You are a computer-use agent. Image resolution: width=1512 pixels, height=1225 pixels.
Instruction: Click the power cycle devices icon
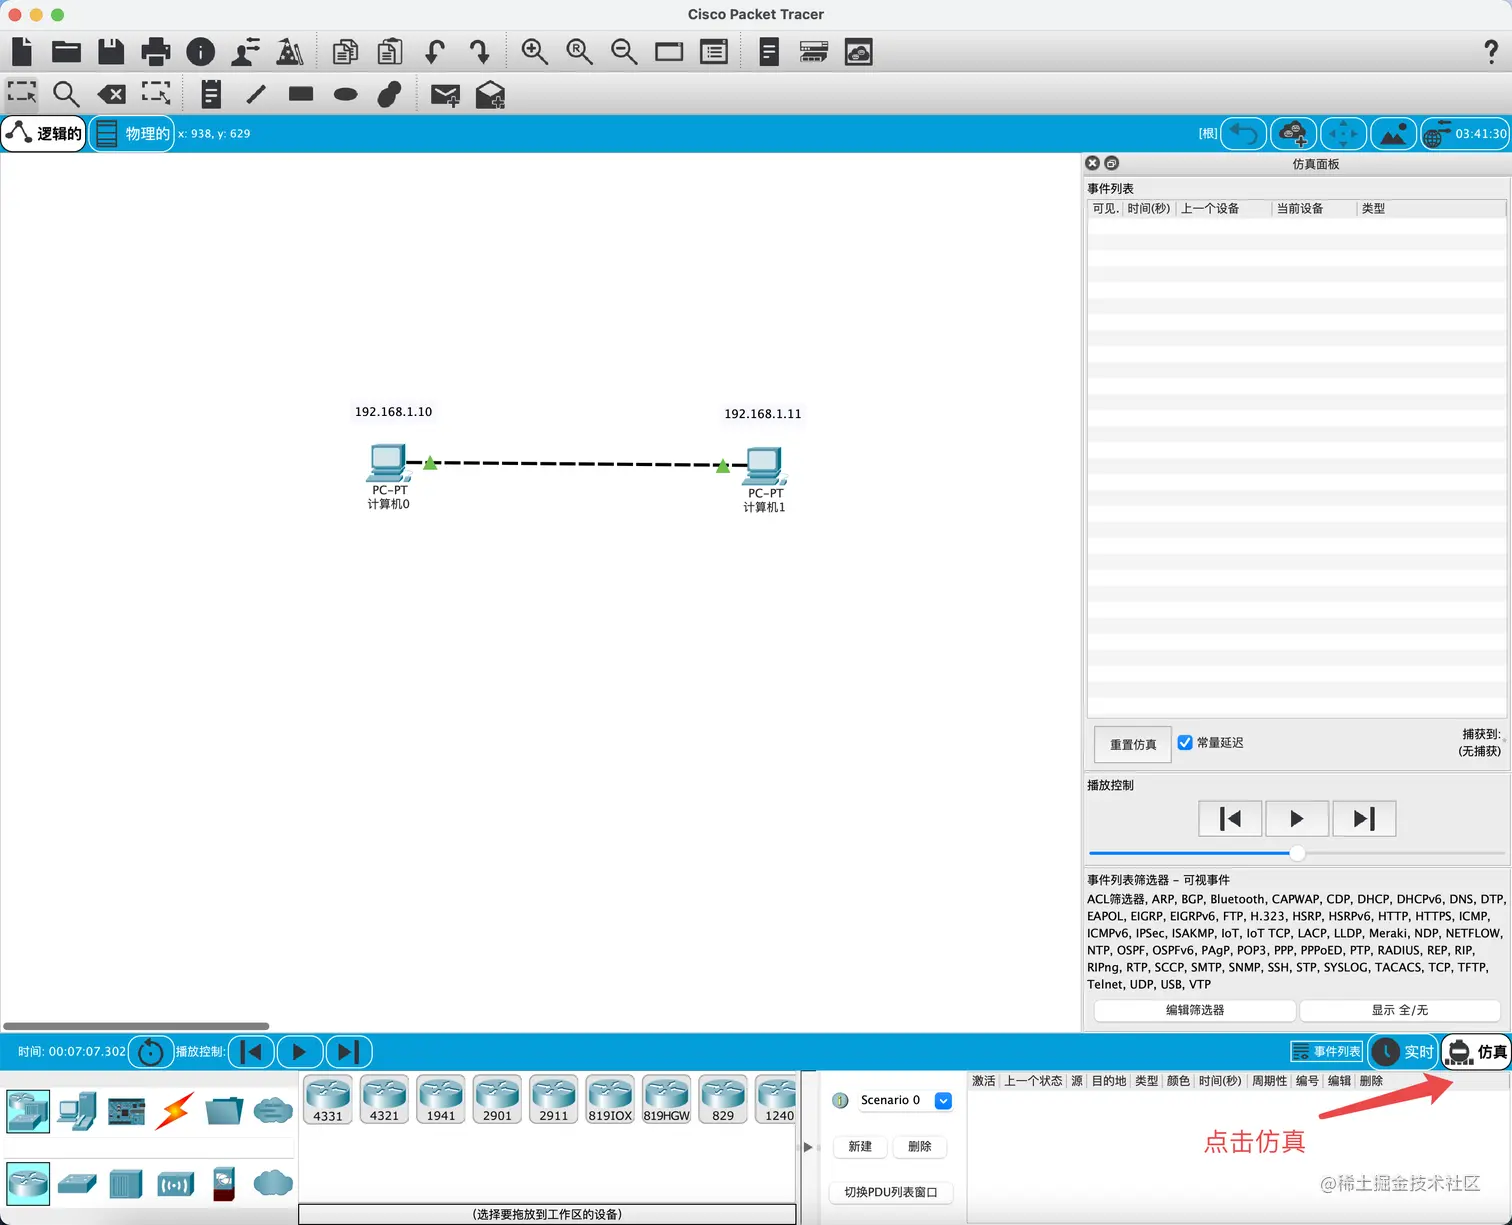coord(150,1052)
